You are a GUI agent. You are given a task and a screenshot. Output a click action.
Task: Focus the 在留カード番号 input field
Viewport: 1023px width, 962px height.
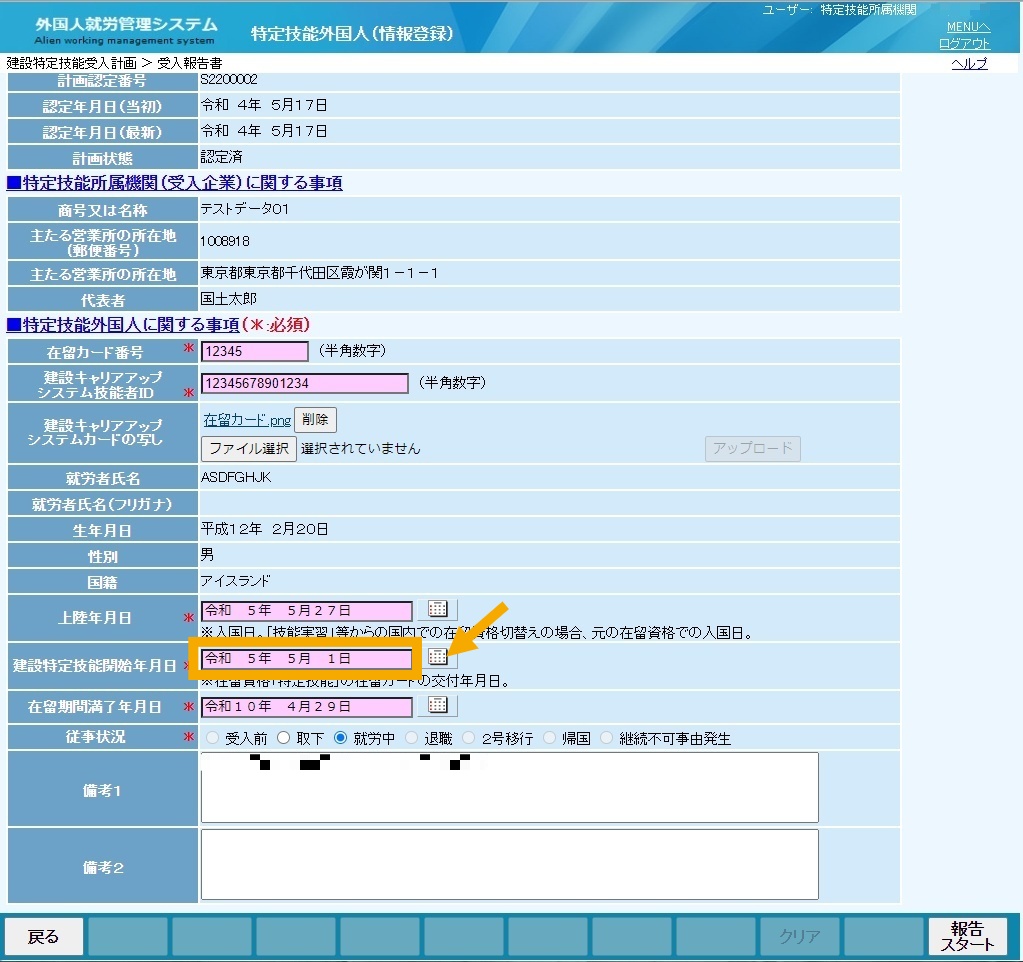254,352
